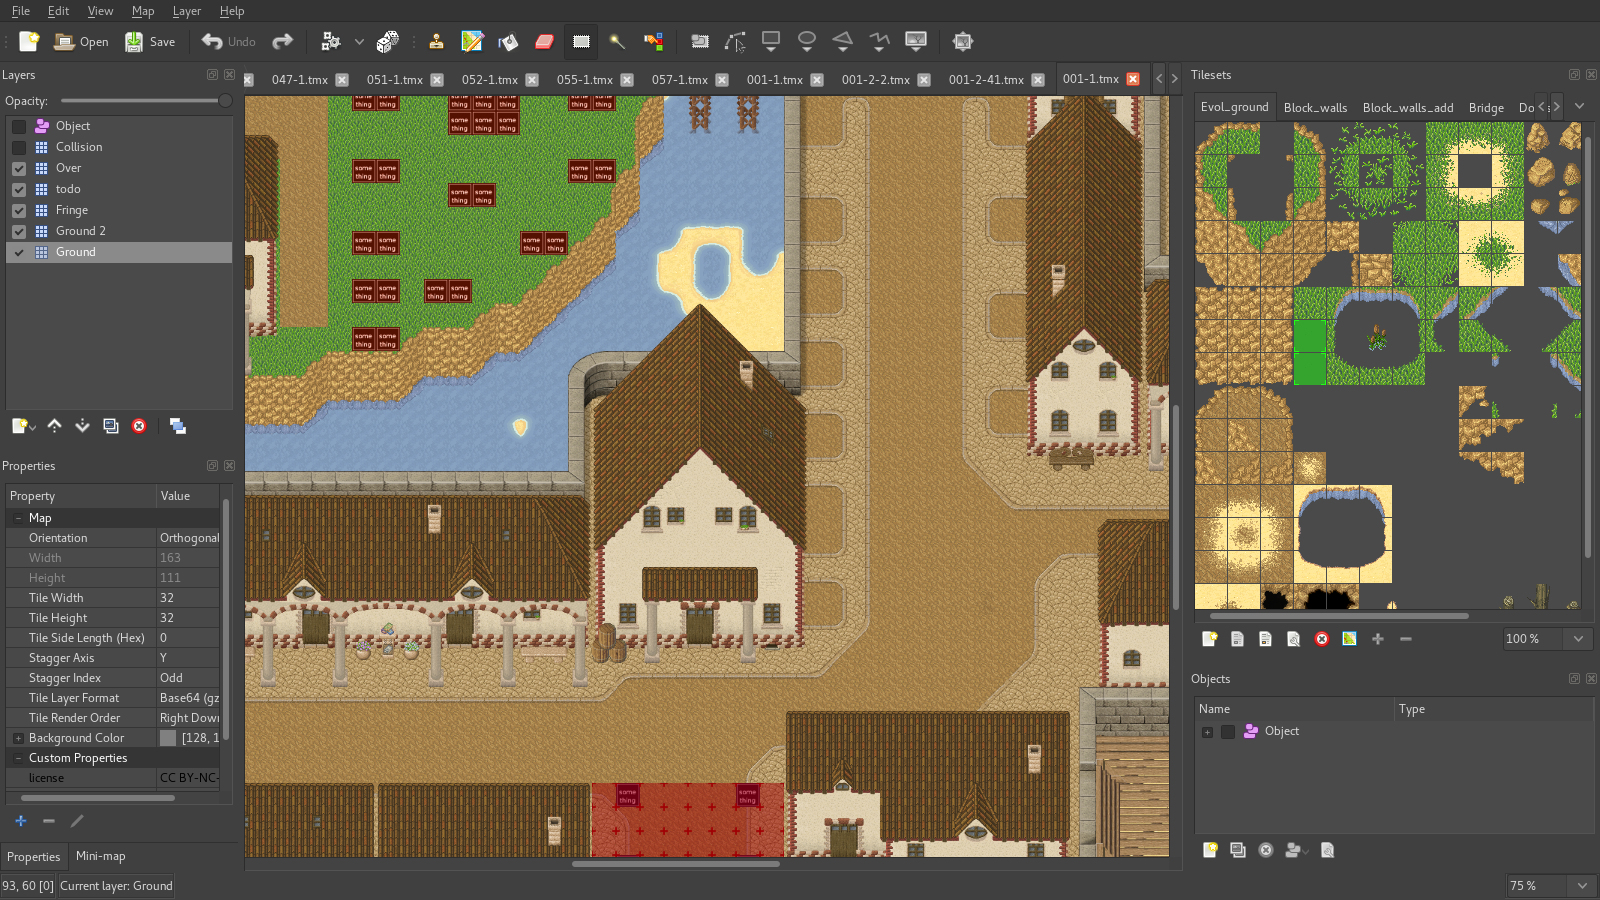Open the tileset zoom 100 % dropdown
The image size is (1600, 900).
pos(1579,639)
